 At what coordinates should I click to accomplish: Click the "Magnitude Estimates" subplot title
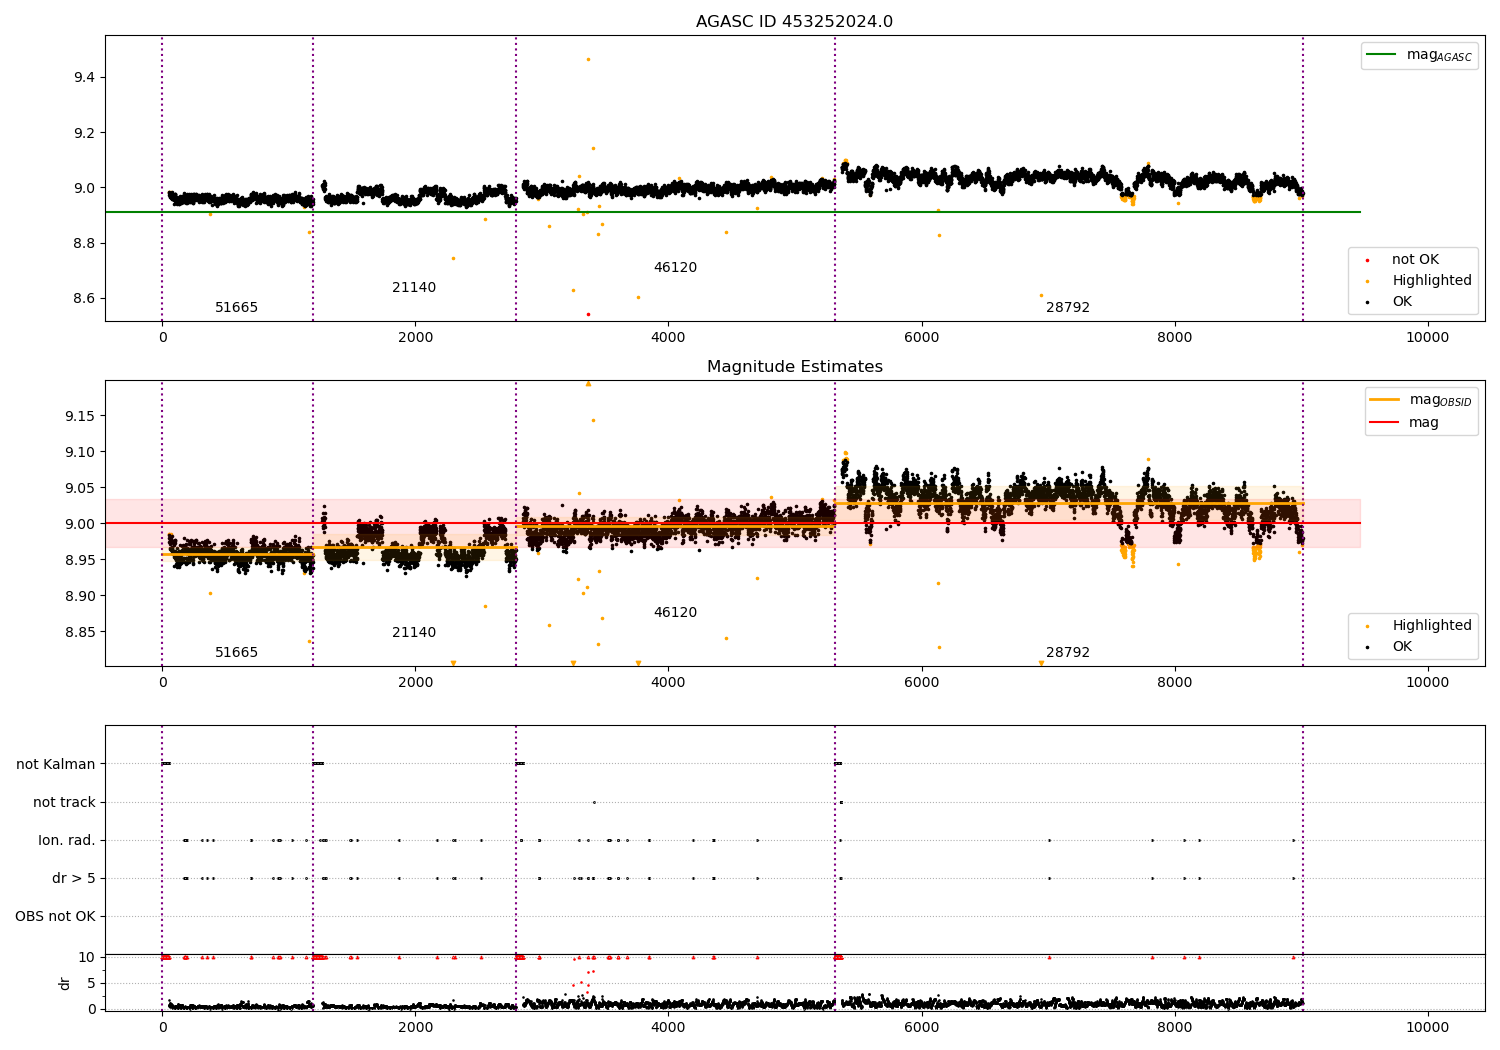point(794,367)
